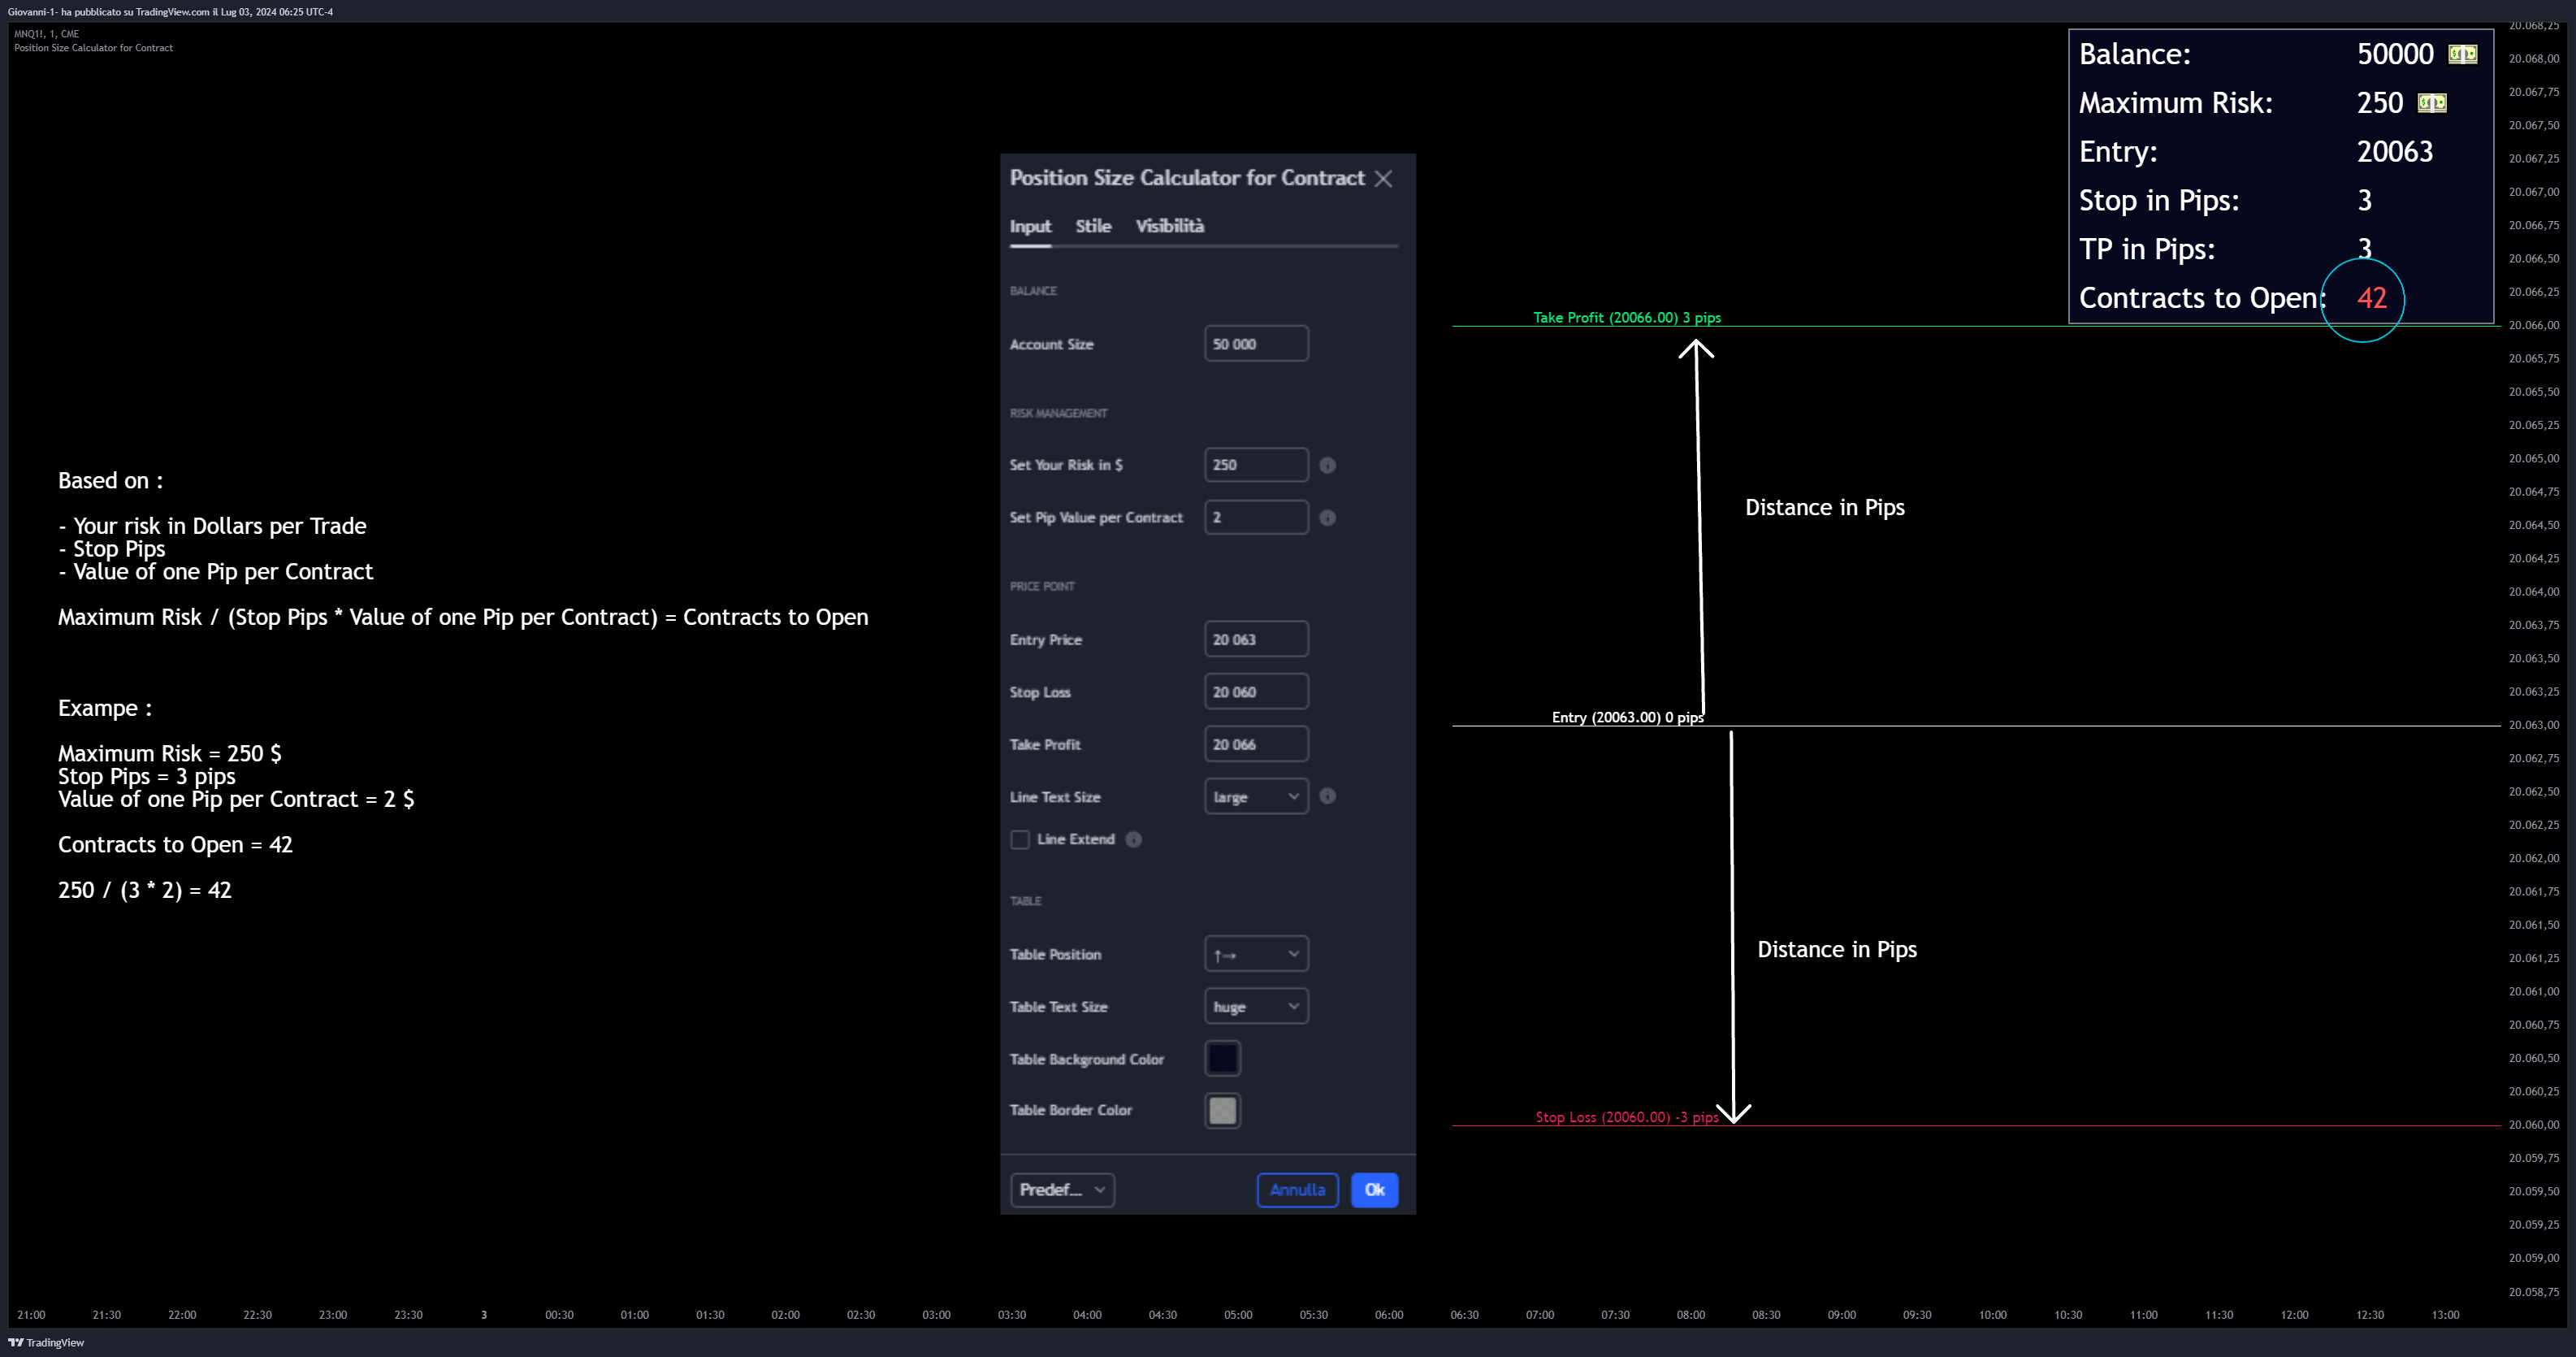This screenshot has height=1357, width=2576.
Task: Click the Entry (20063.00) line label
Action: point(1627,717)
